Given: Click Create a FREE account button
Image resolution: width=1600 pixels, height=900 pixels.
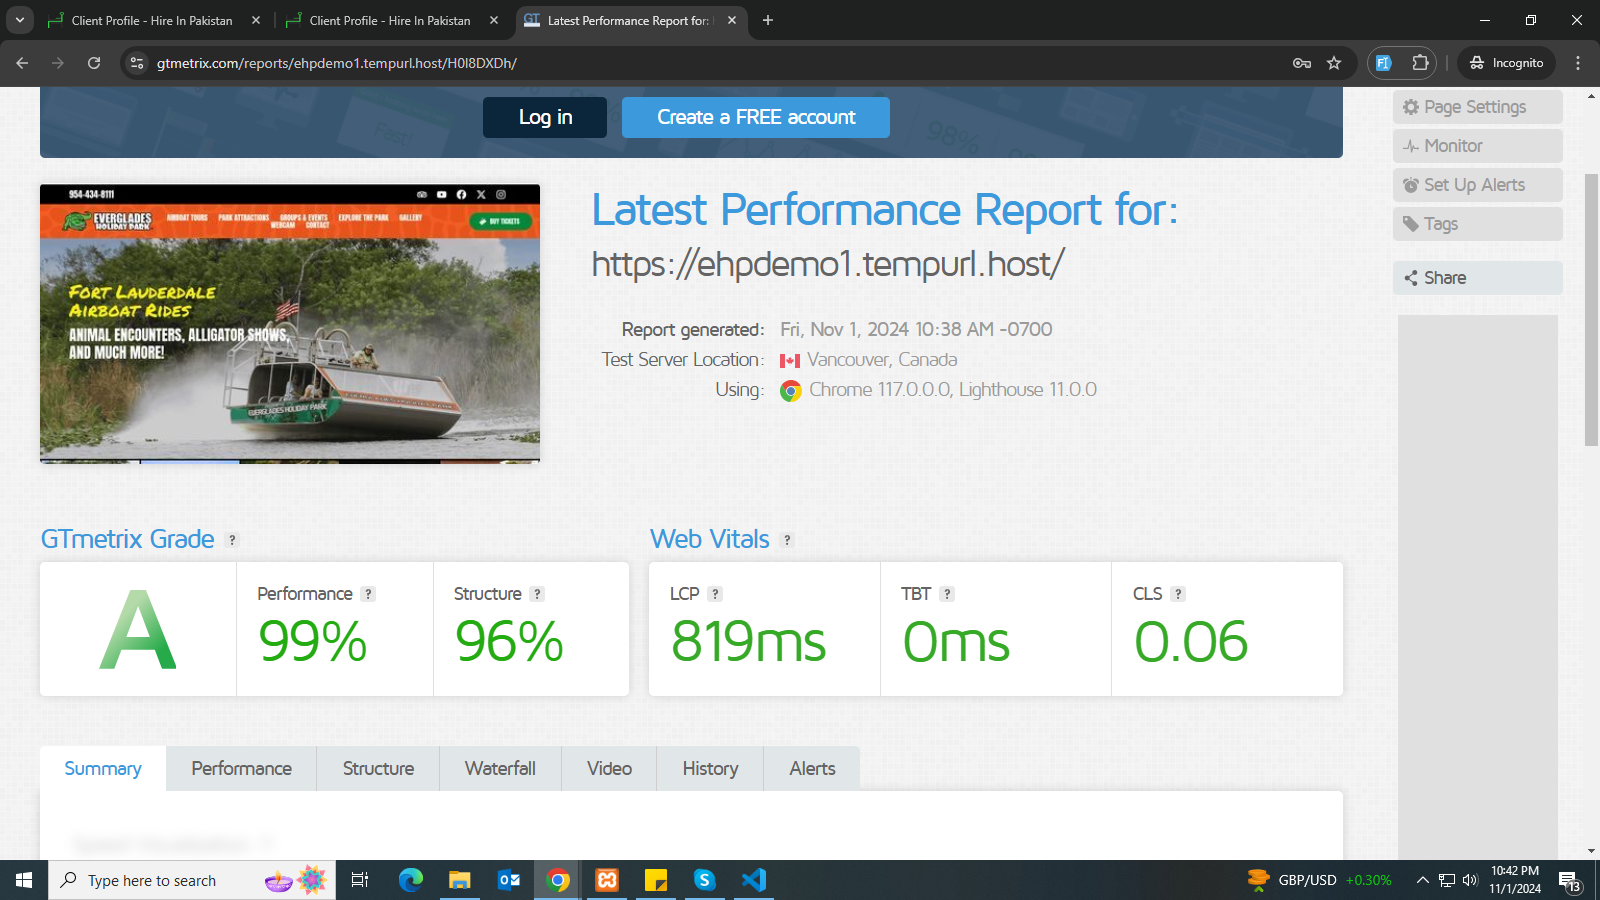Looking at the screenshot, I should (756, 117).
